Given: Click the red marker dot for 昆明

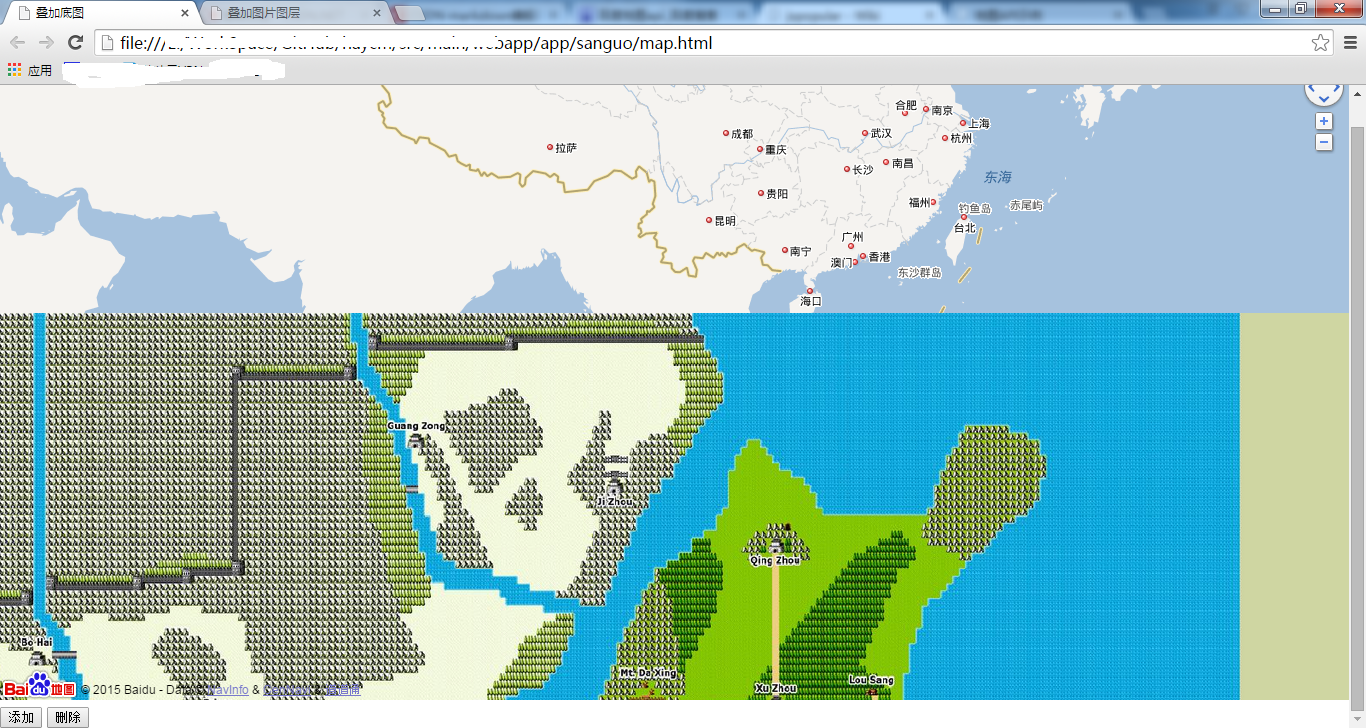Looking at the screenshot, I should 709,220.
